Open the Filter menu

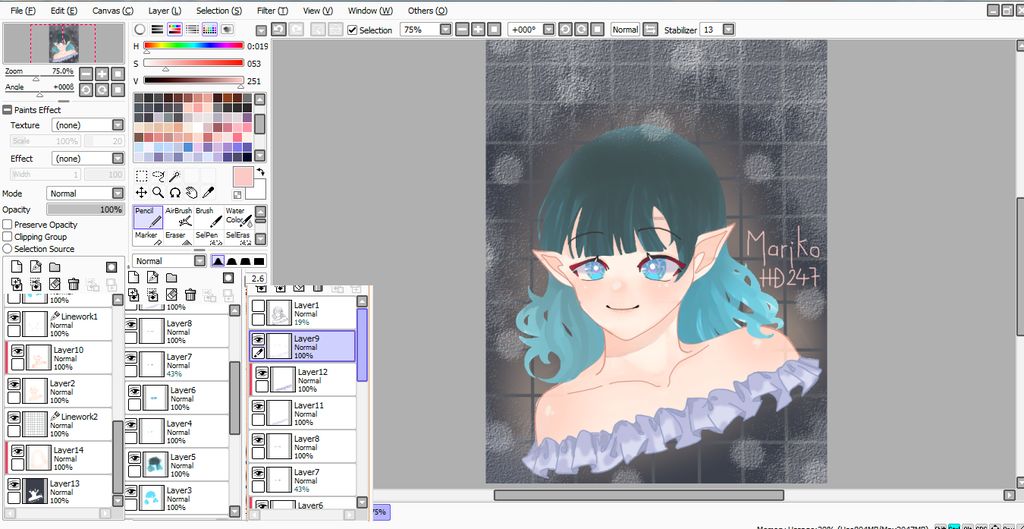(x=272, y=10)
